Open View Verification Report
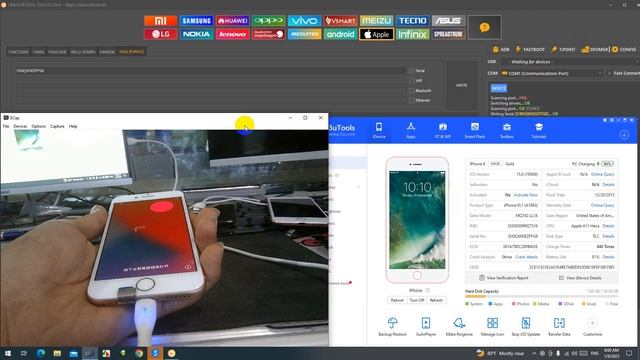Screen dimensions: 640x360 pyautogui.click(x=503, y=278)
